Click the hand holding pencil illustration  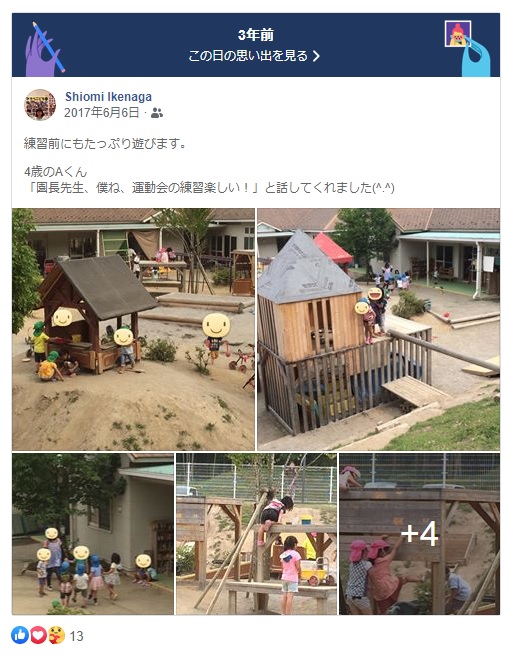point(45,49)
